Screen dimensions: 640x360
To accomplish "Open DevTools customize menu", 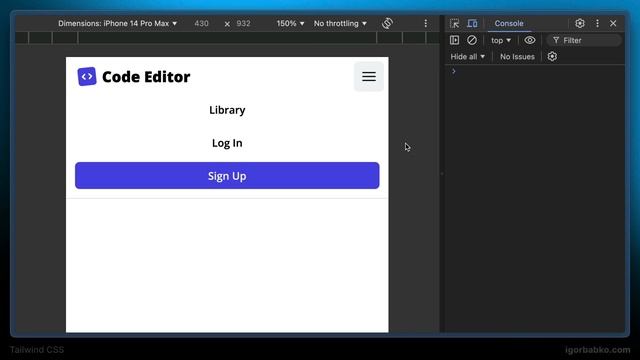I will (597, 23).
